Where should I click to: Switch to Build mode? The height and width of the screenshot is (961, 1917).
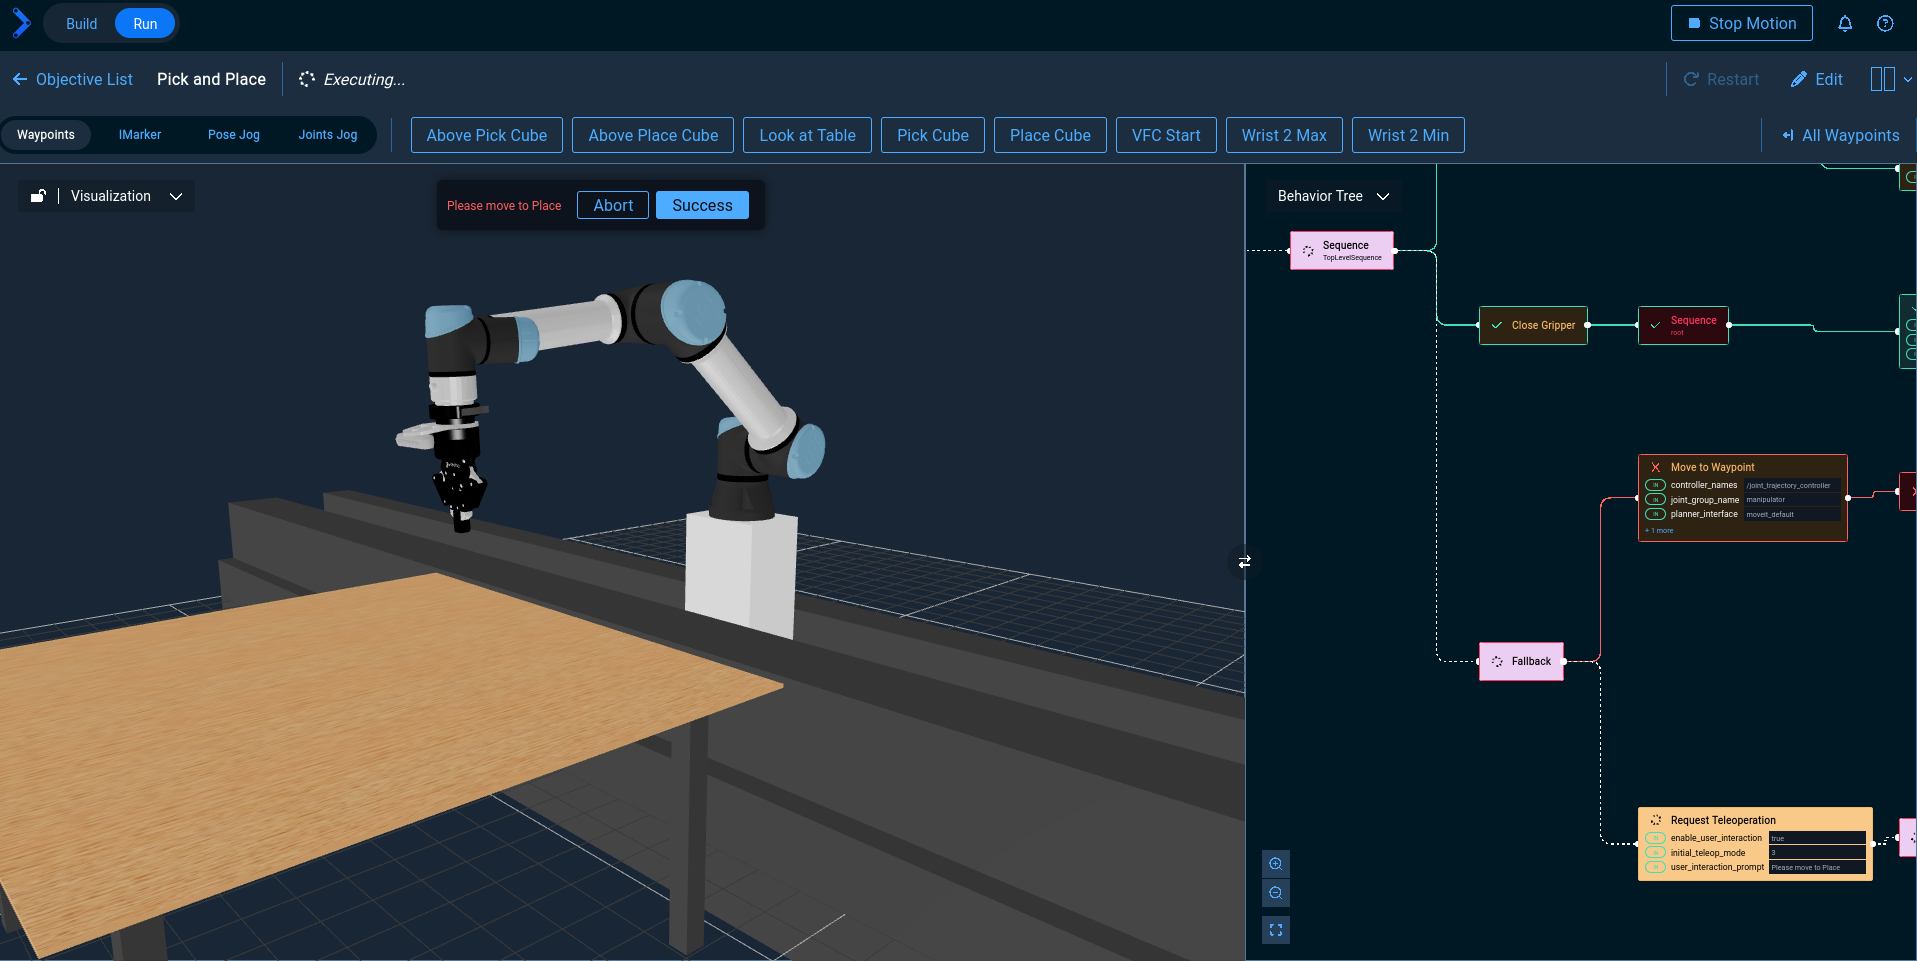(x=82, y=24)
